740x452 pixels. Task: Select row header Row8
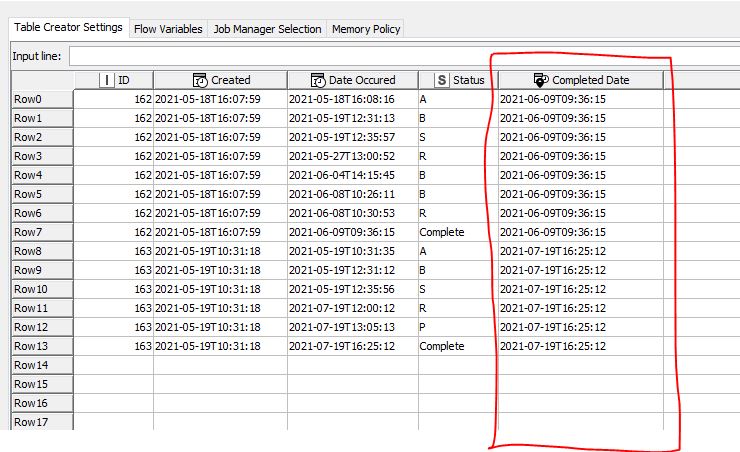click(42, 251)
